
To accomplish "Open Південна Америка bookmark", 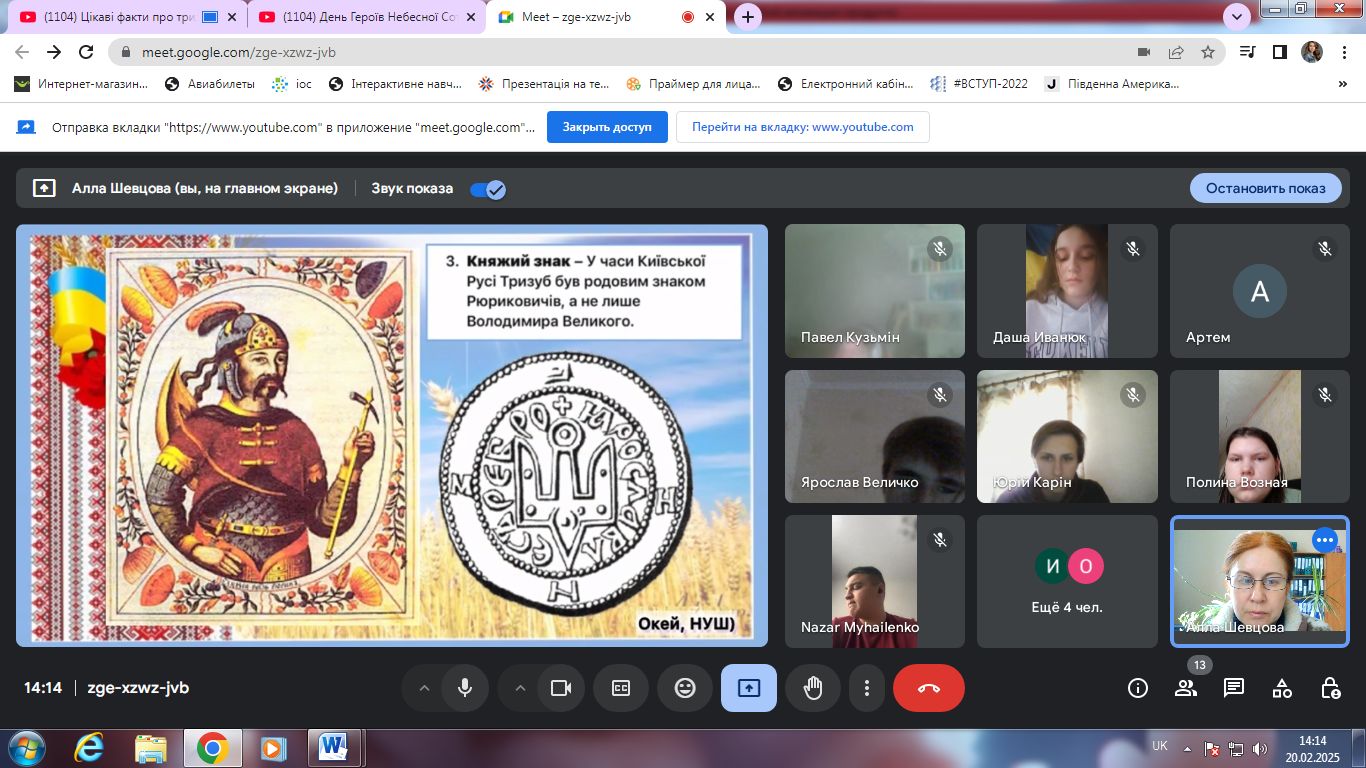I will coord(1112,84).
